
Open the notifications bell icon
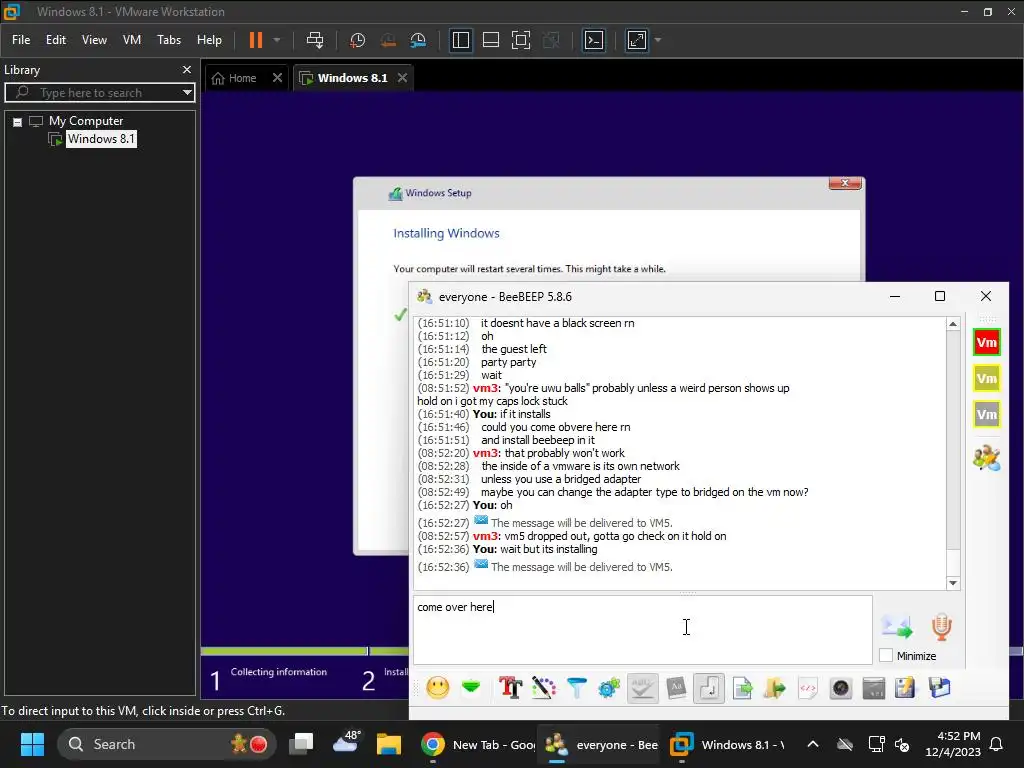(x=997, y=744)
